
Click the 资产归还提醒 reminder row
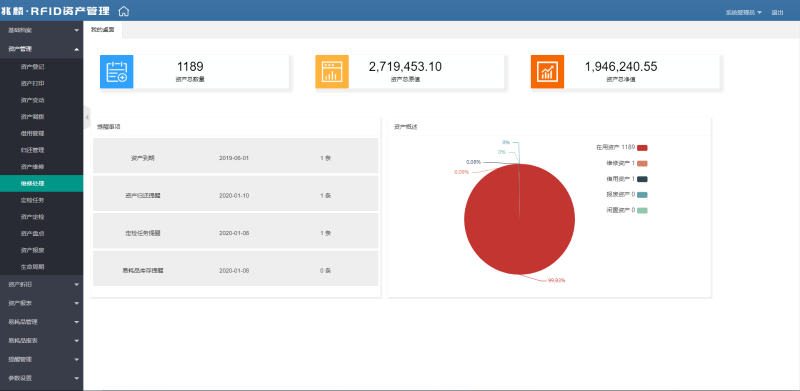(x=235, y=193)
